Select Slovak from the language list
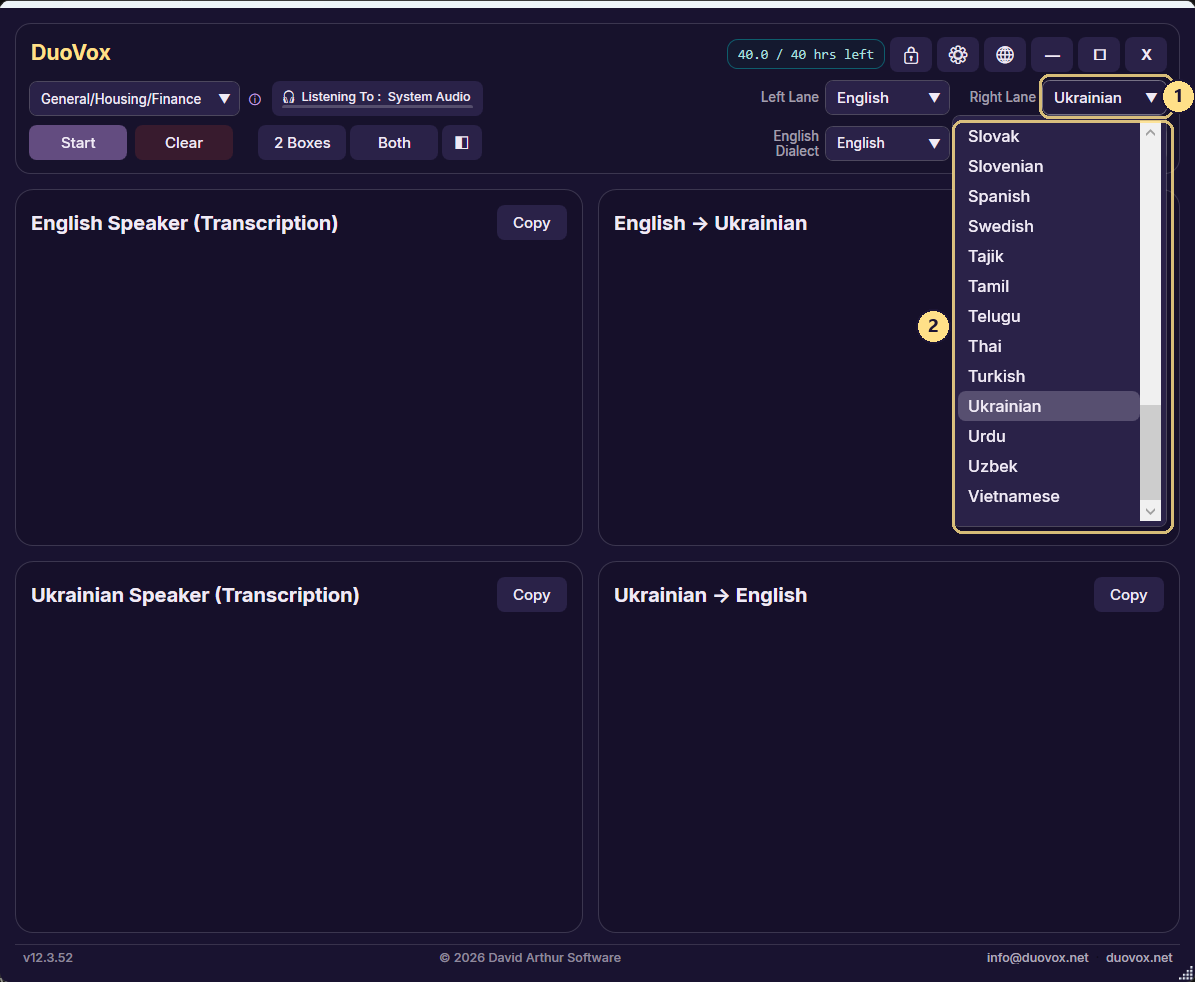 click(x=1048, y=136)
